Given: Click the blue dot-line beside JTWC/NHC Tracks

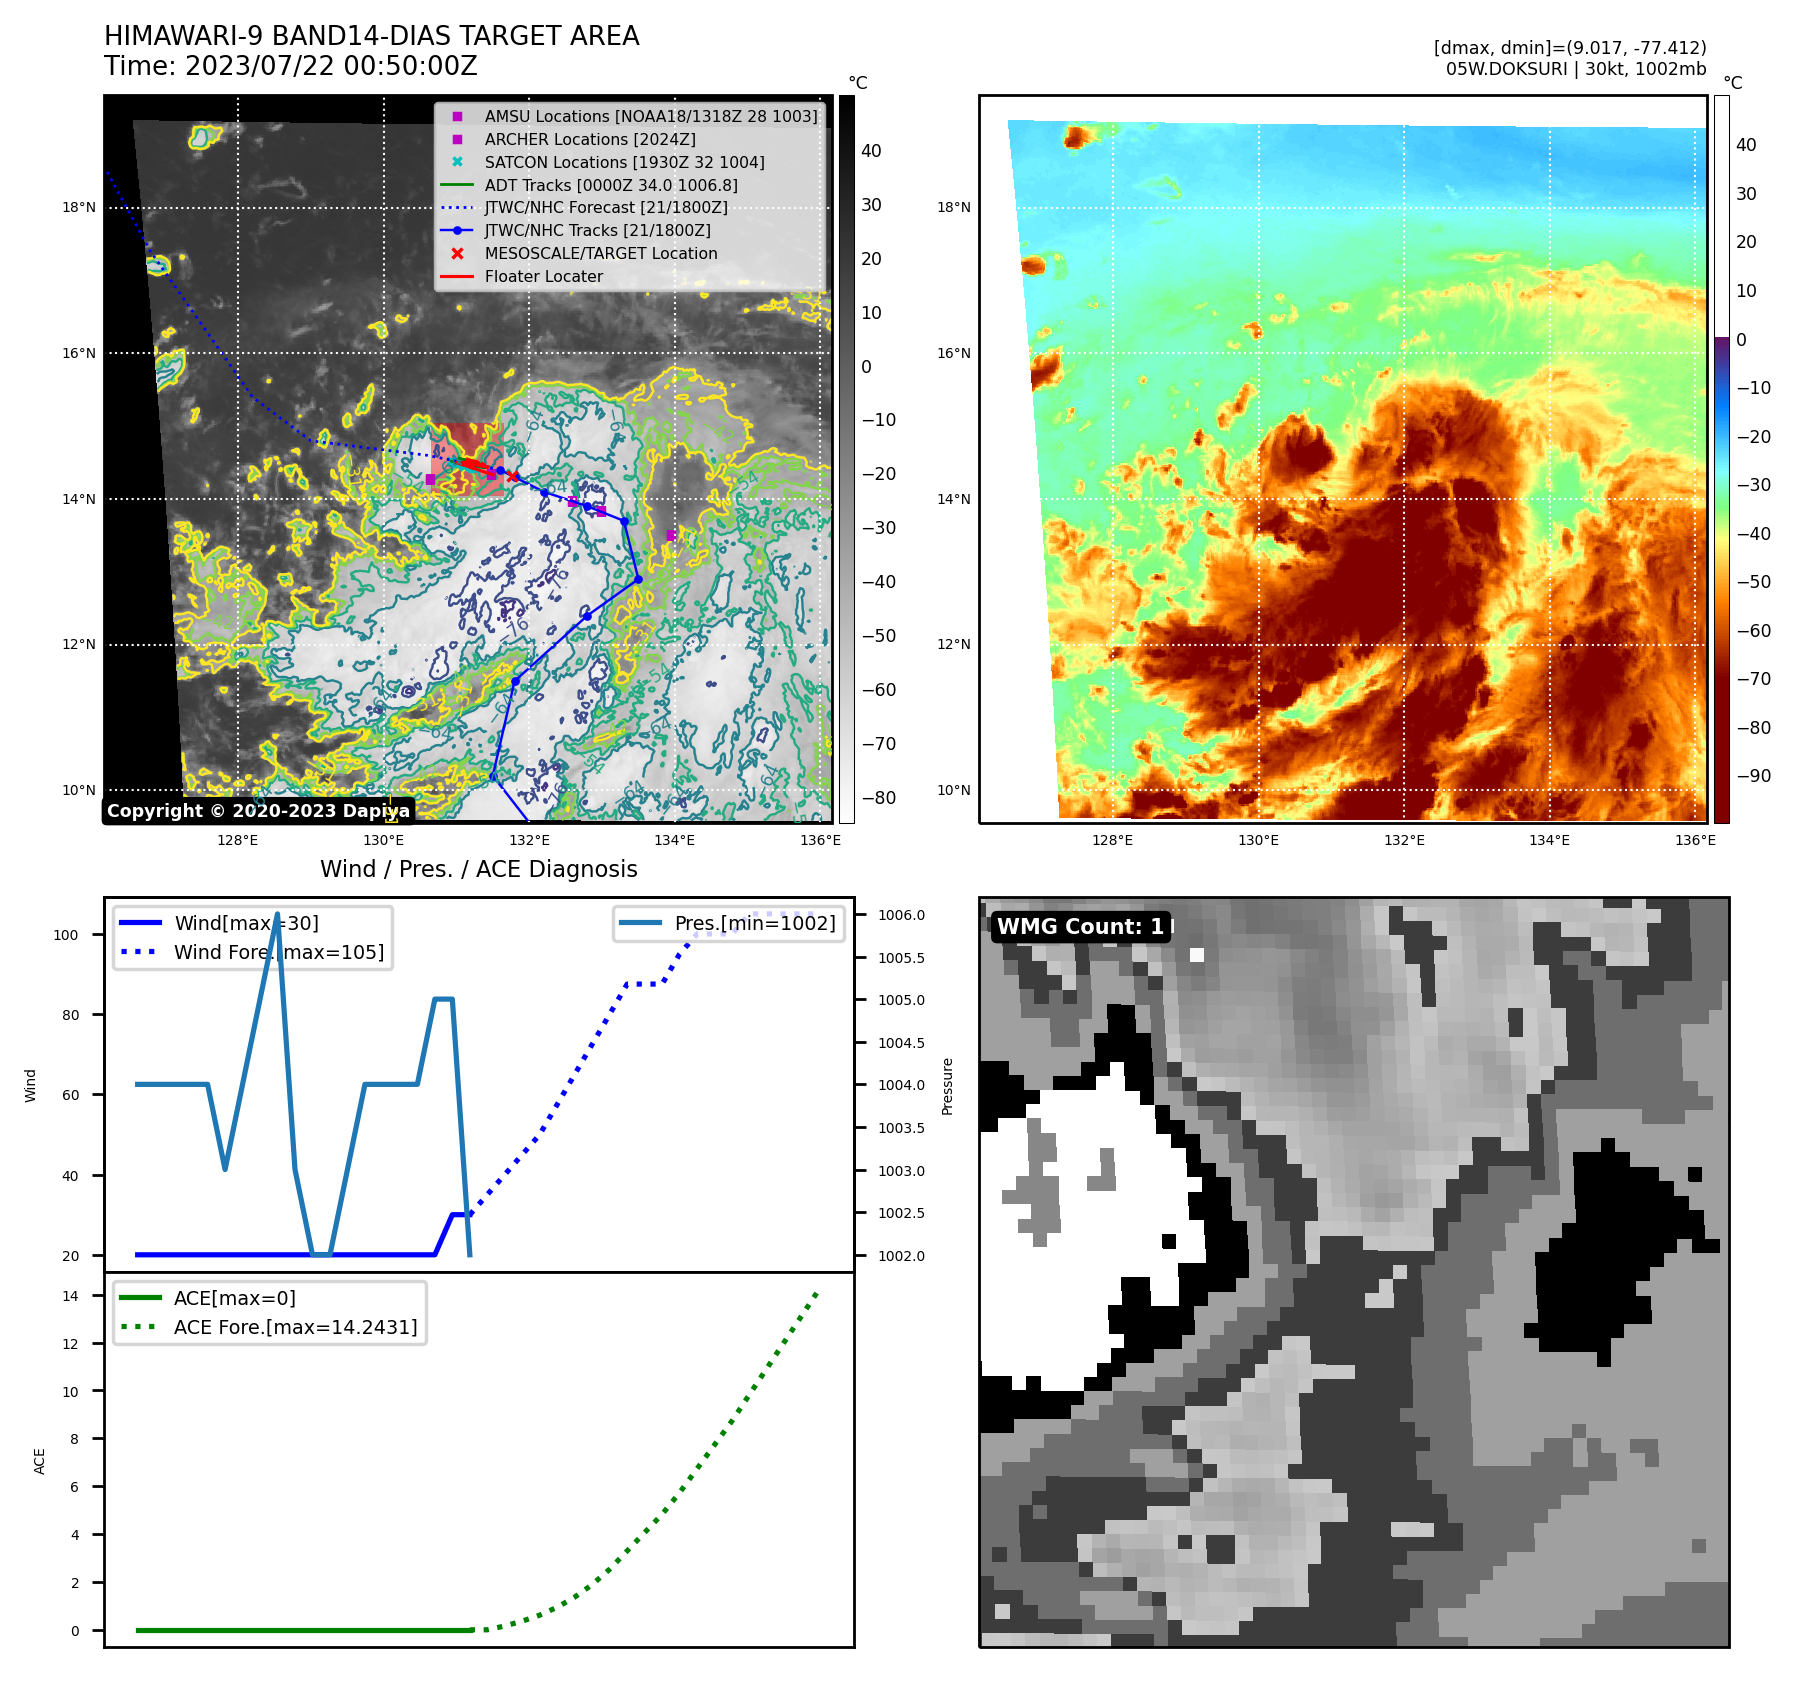Looking at the screenshot, I should (457, 231).
